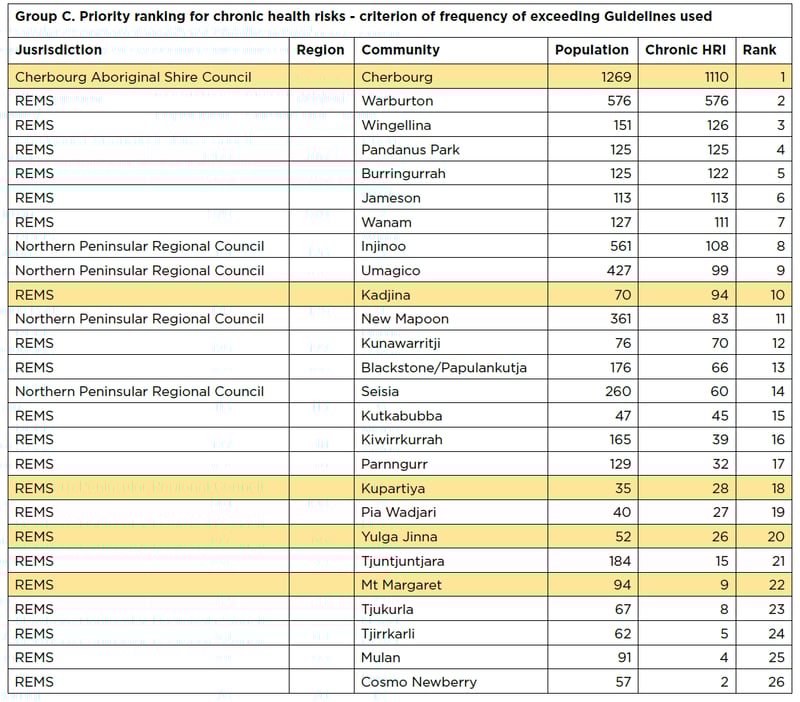Click the rank value 22
This screenshot has height=702, width=800.
(777, 585)
